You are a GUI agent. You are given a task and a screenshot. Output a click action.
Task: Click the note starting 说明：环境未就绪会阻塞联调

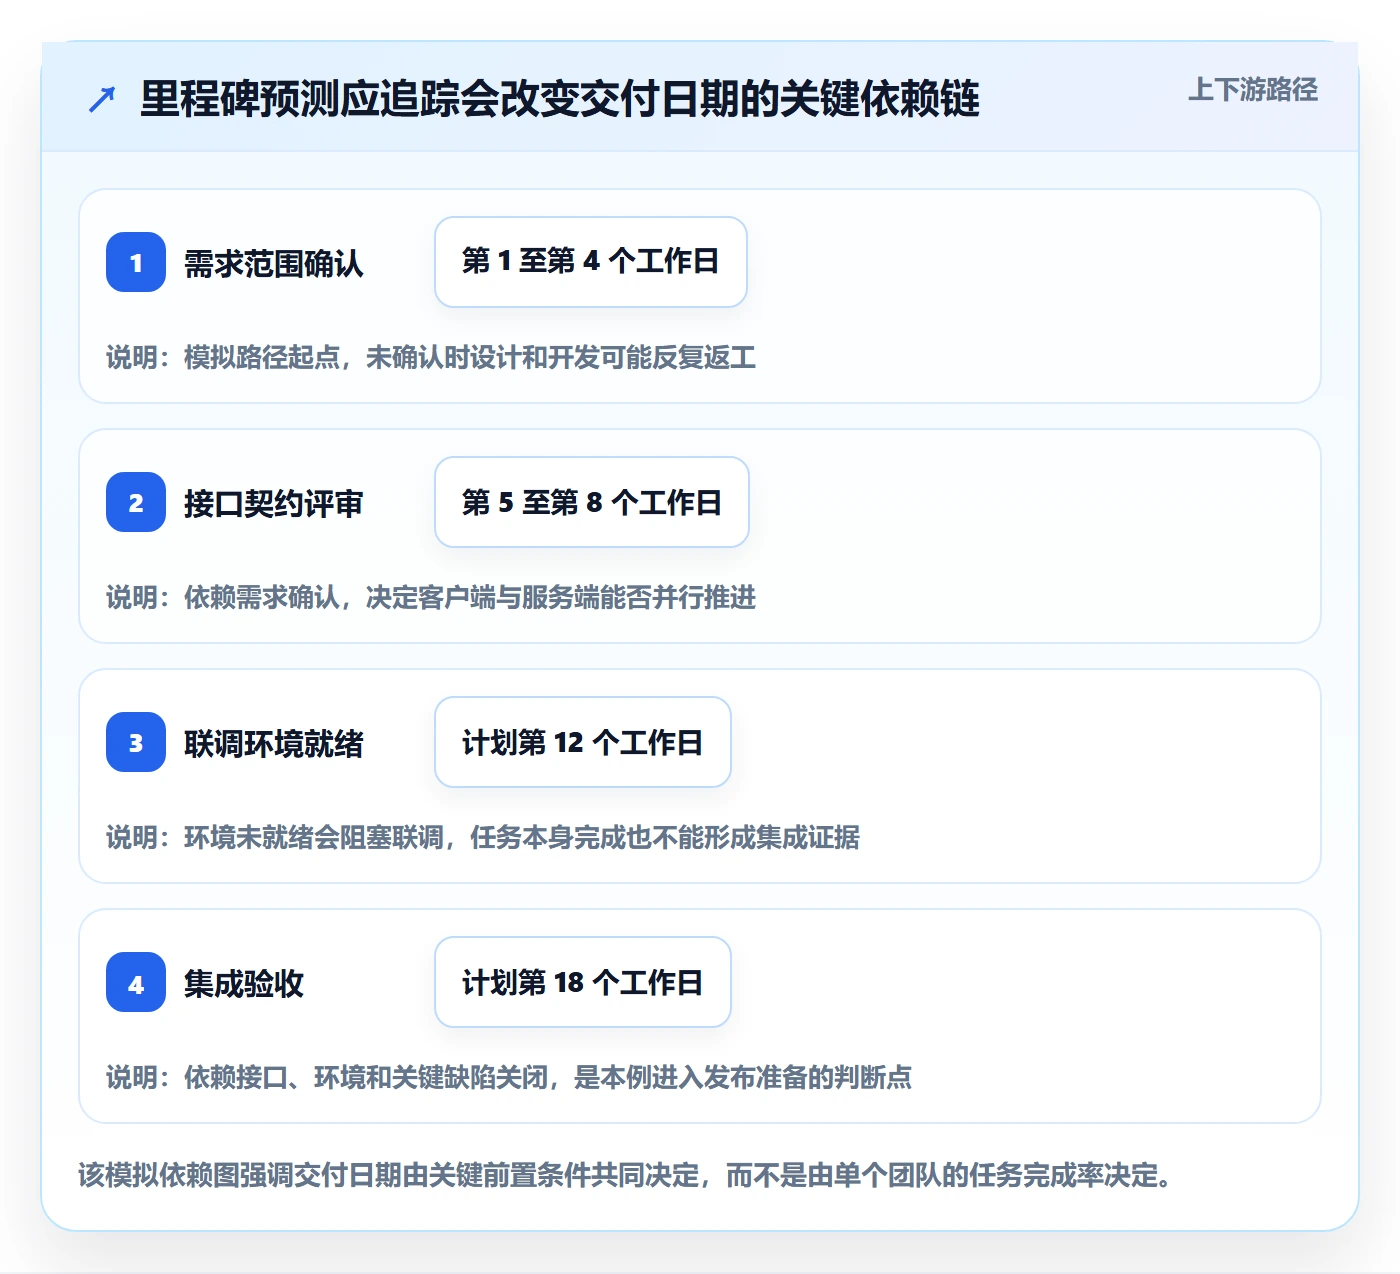[x=483, y=837]
